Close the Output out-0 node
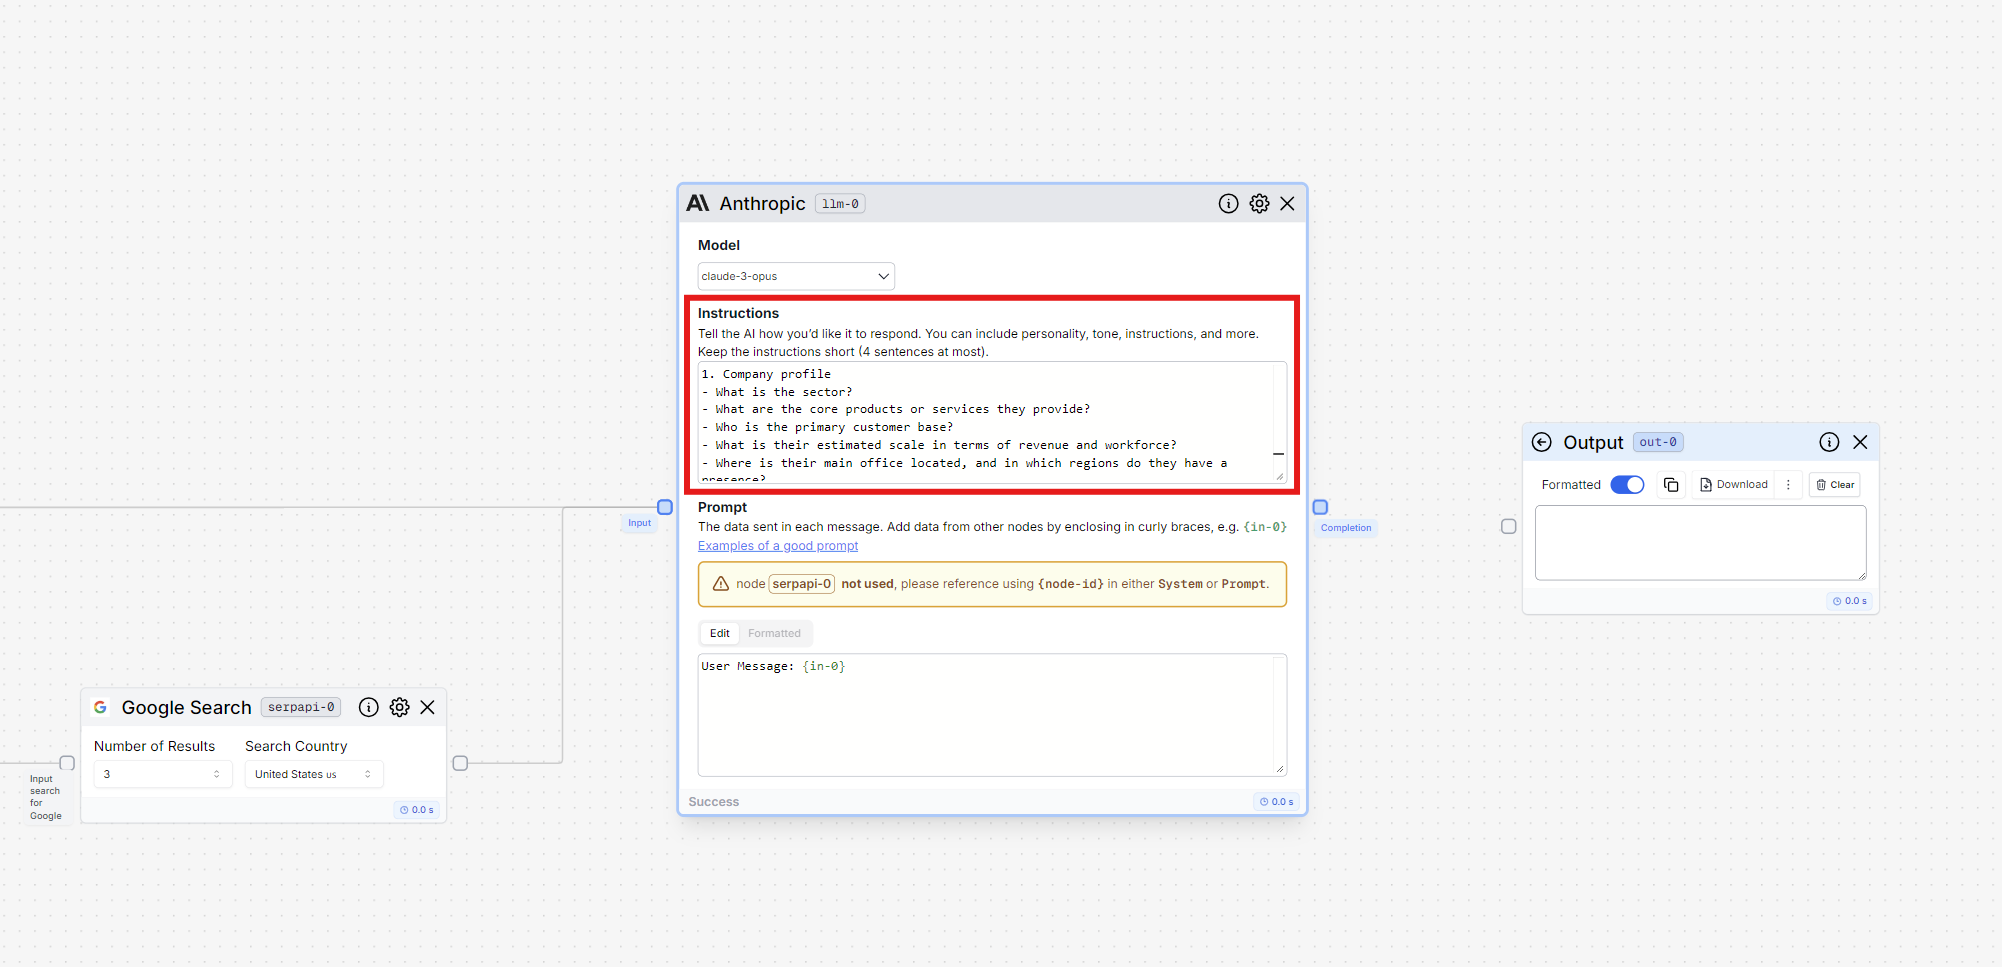Screen dimensions: 2002x967 1860,442
